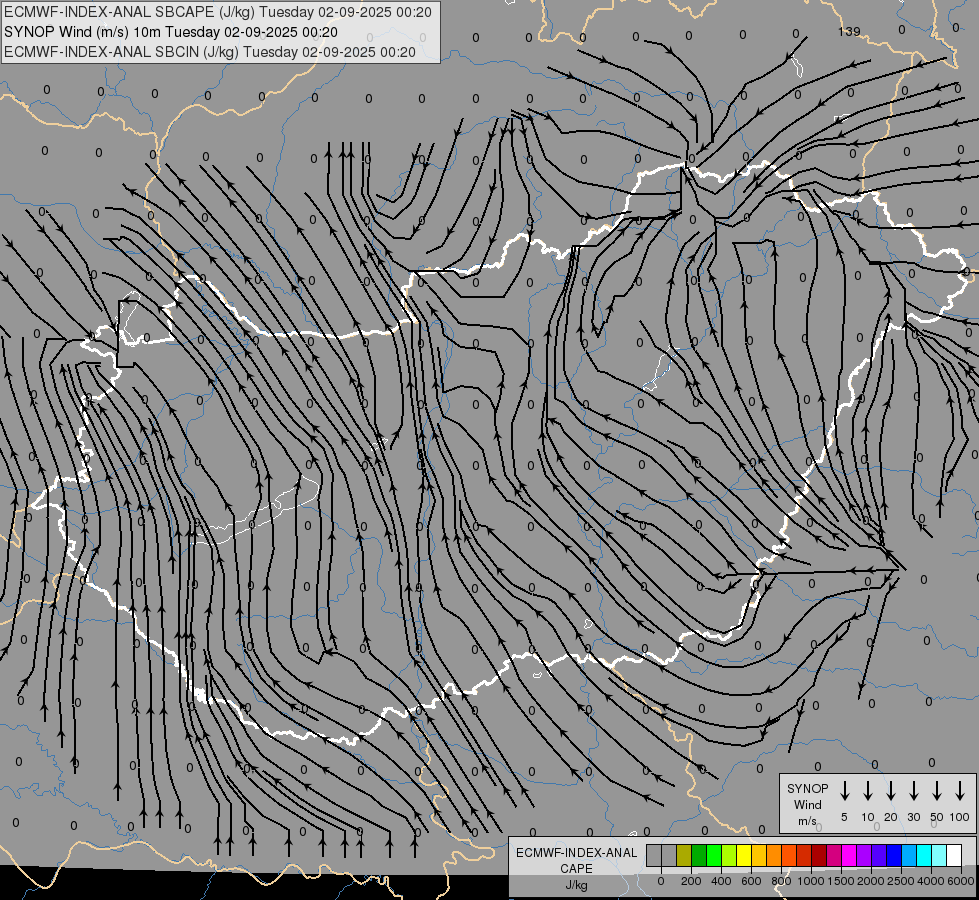Click the 6000 value on CAPE scale
This screenshot has width=979, height=900.
point(961,881)
